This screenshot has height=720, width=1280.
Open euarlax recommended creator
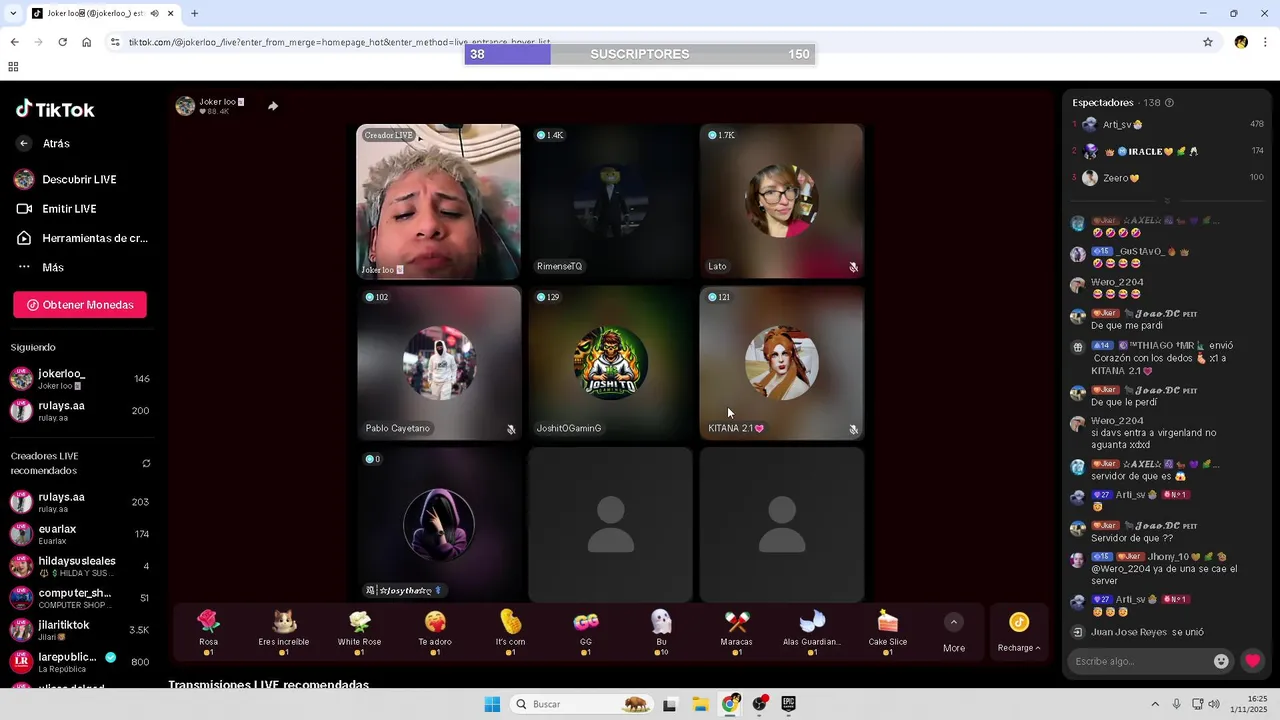[x=80, y=534]
